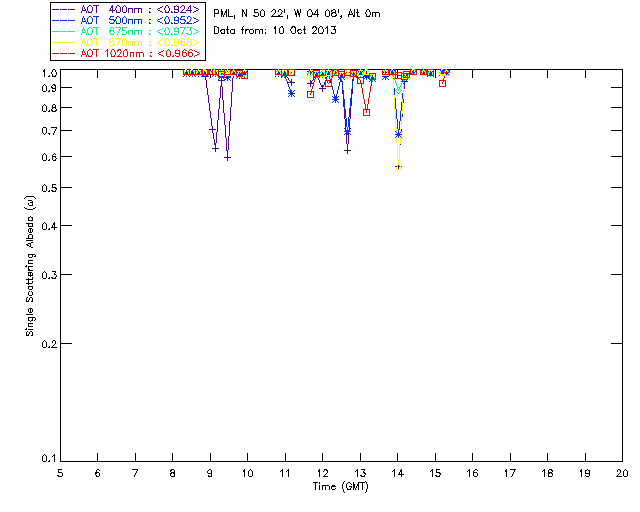
Task: Click the x-axis tick label 19
Action: (x=585, y=473)
